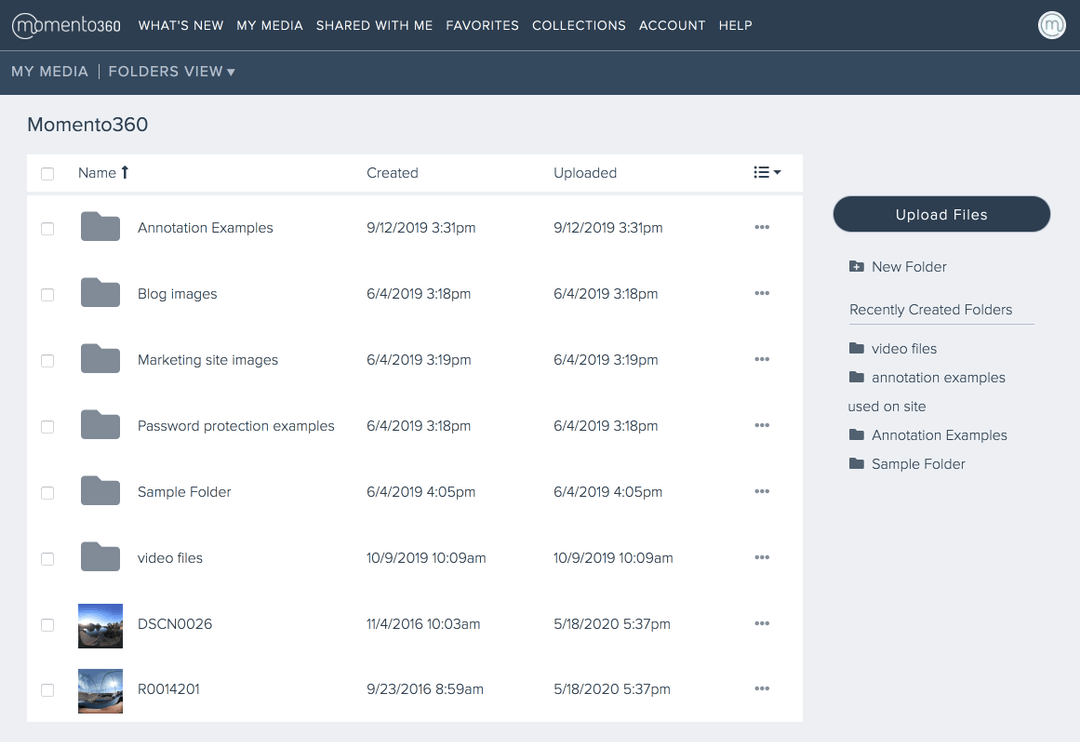1080x742 pixels.
Task: Check the checkbox next to R0014201
Action: pos(47,689)
